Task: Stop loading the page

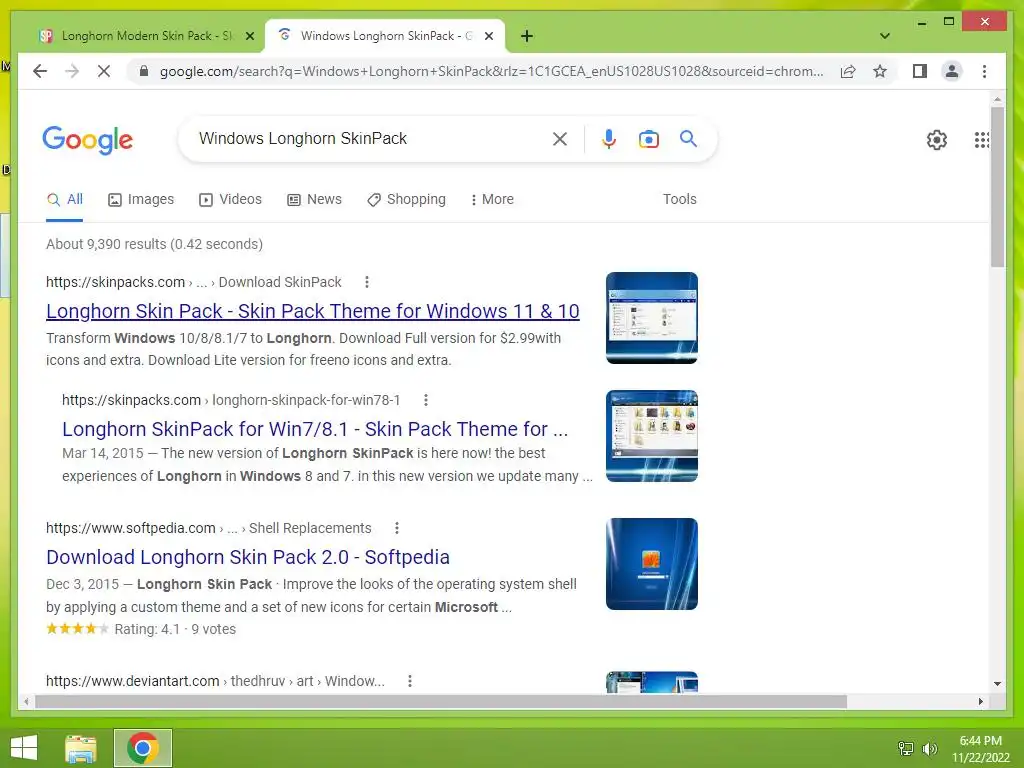Action: (x=104, y=71)
